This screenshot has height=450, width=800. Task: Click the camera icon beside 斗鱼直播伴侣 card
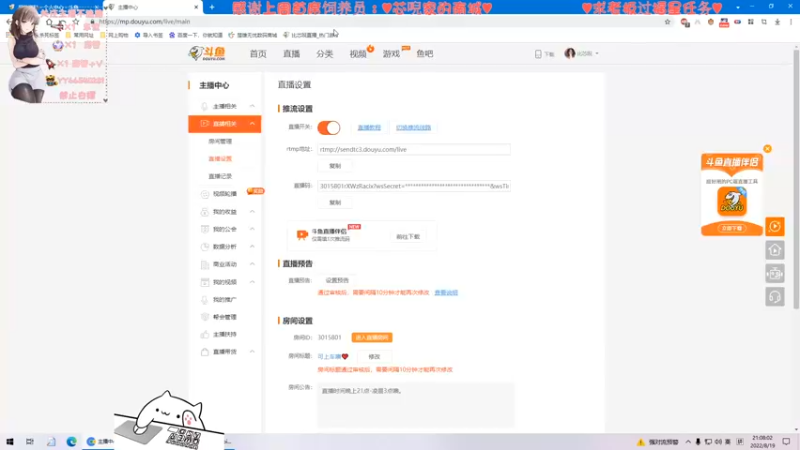[302, 235]
